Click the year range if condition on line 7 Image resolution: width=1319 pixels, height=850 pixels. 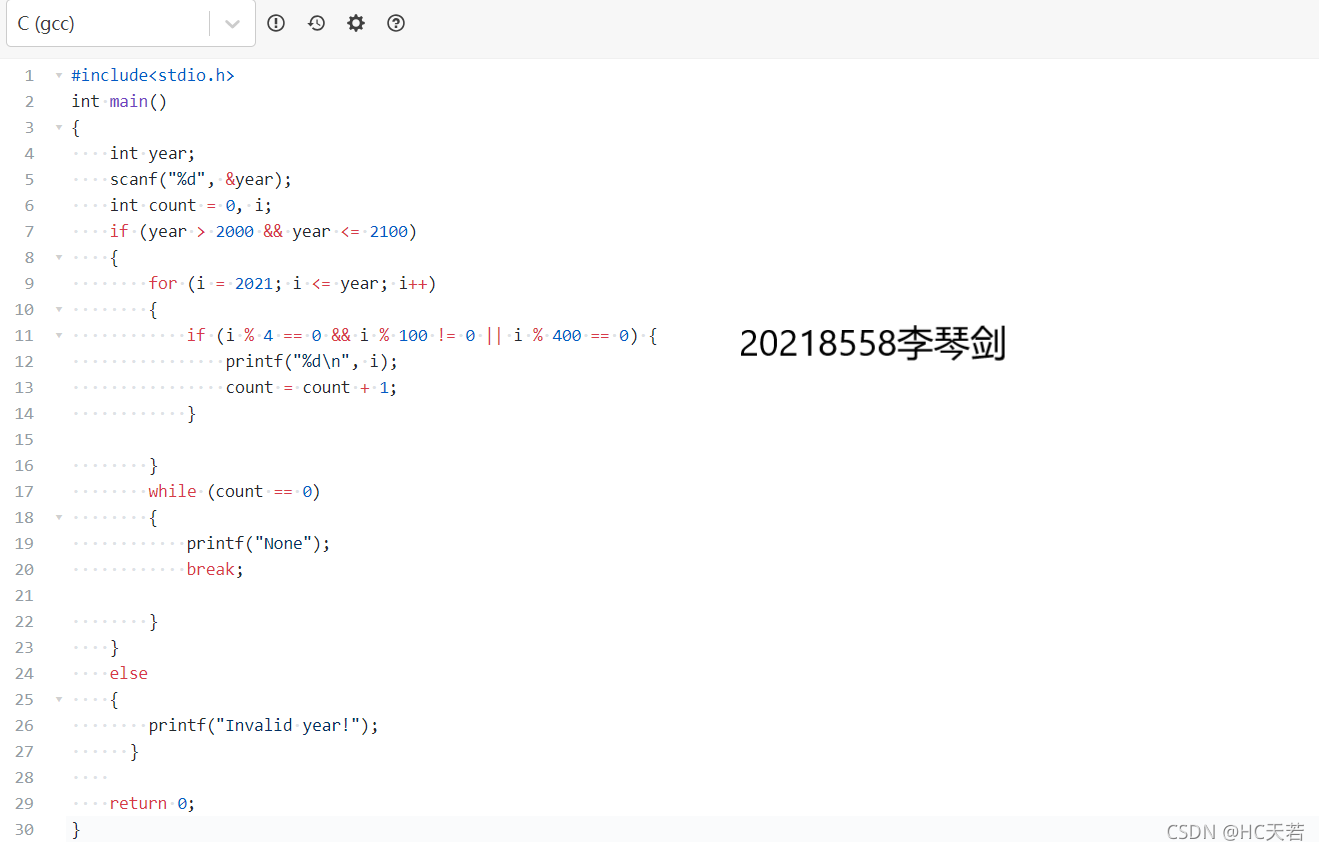(x=263, y=231)
